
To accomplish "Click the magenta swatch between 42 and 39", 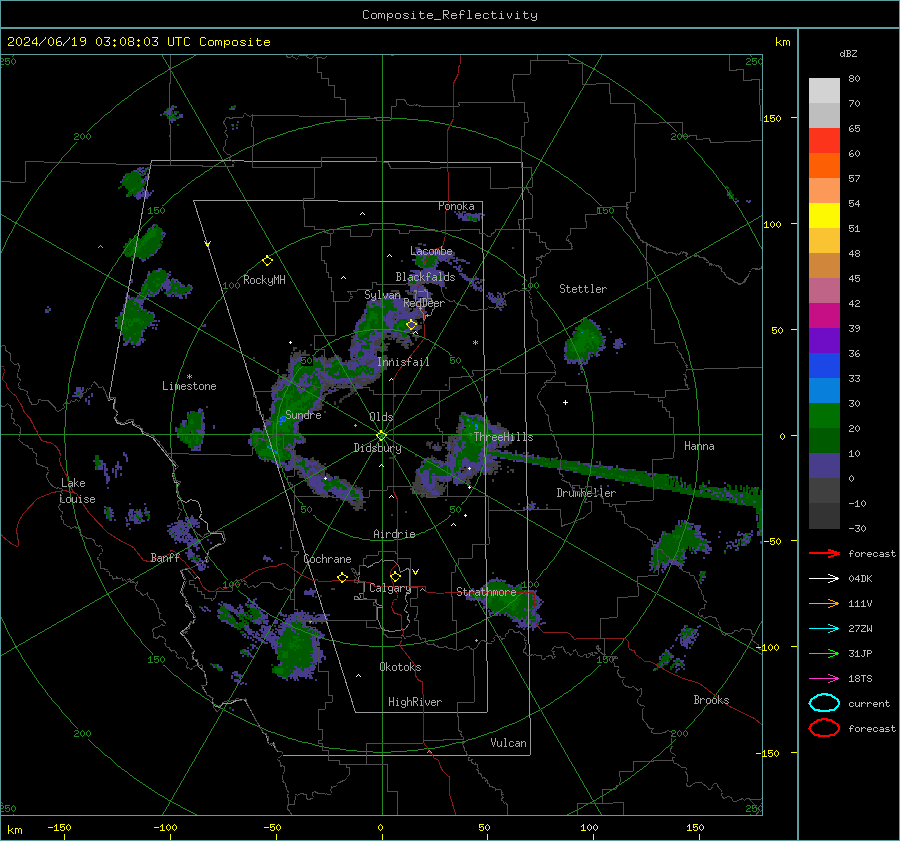I will (x=824, y=316).
